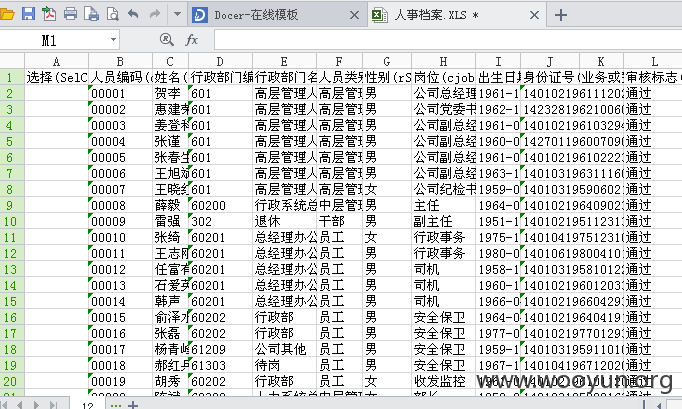Click cell 通过 in row 2

coord(653,94)
